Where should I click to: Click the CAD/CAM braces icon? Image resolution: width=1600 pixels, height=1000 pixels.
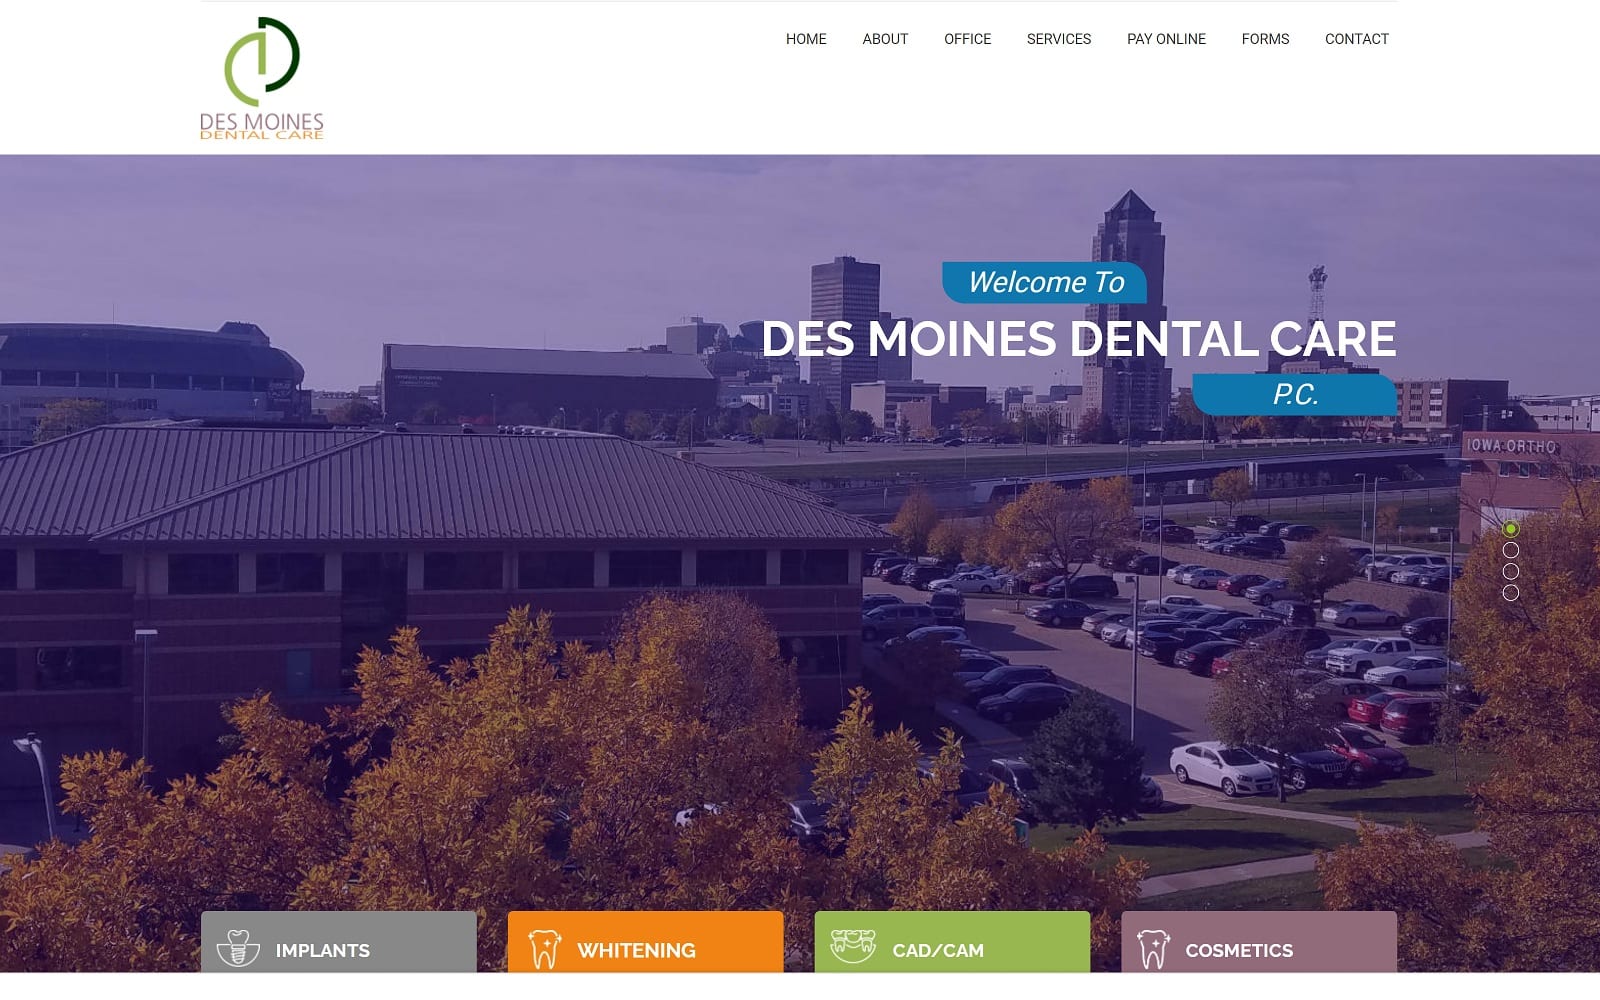coord(853,946)
